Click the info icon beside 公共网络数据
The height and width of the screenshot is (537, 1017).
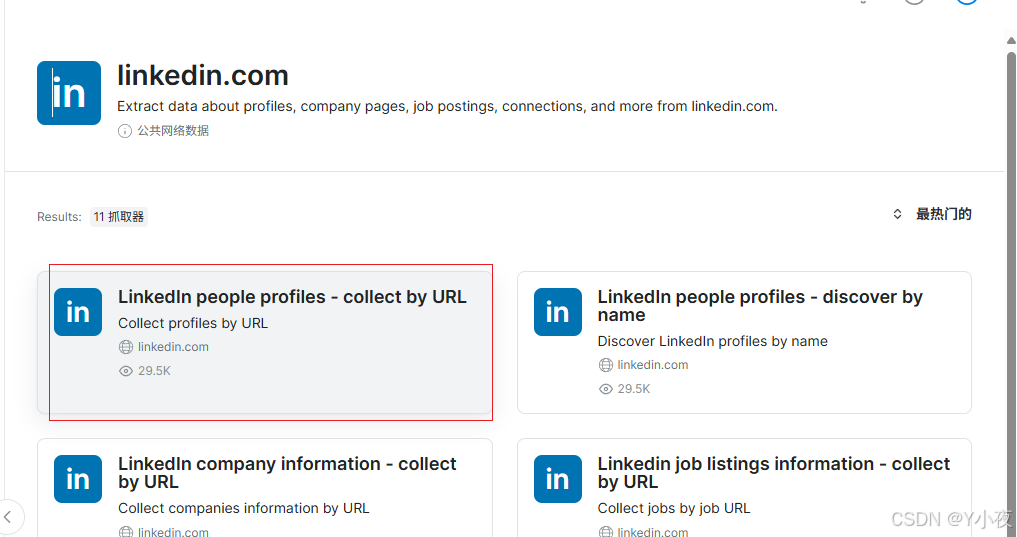(125, 131)
